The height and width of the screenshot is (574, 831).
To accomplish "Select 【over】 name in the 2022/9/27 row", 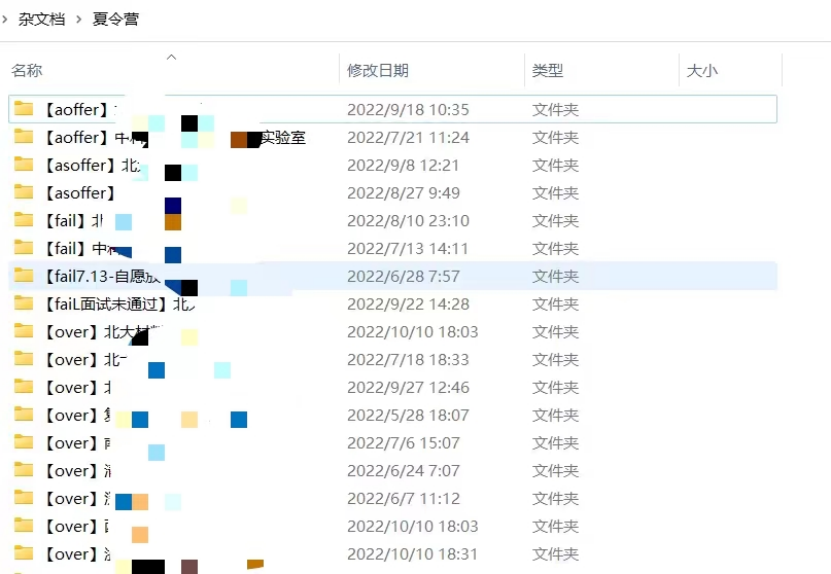I will (x=71, y=387).
